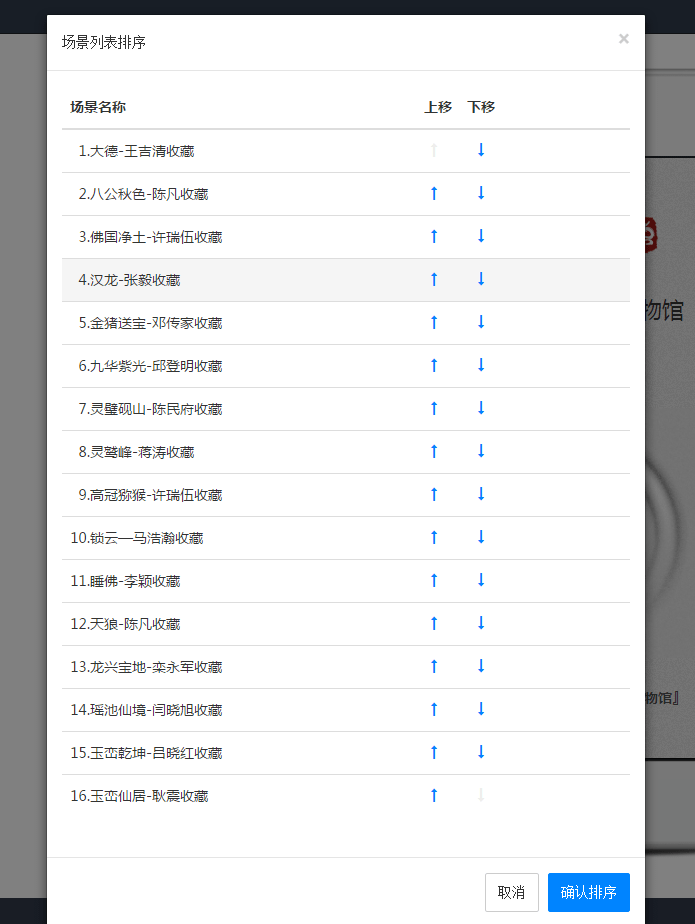The image size is (695, 924).
Task: Select row text 8.灵鹫峰-蒋涛收藏
Action: pyautogui.click(x=136, y=453)
